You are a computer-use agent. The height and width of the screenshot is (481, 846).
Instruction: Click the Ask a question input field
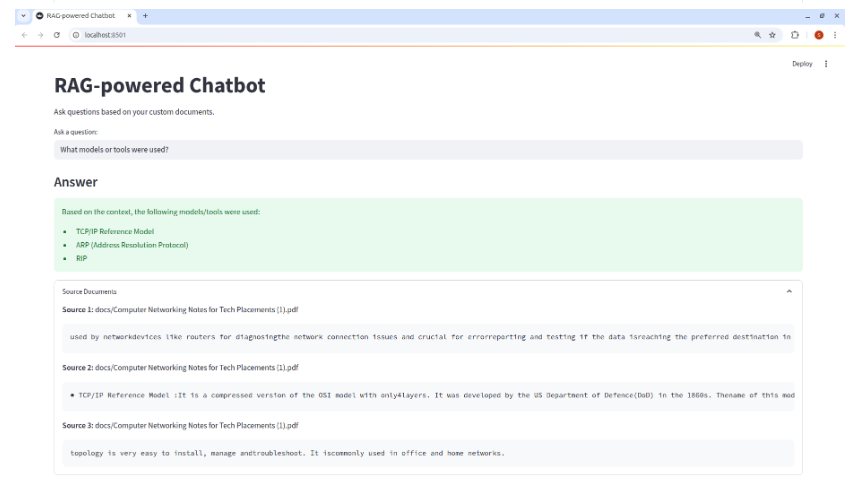pos(428,149)
